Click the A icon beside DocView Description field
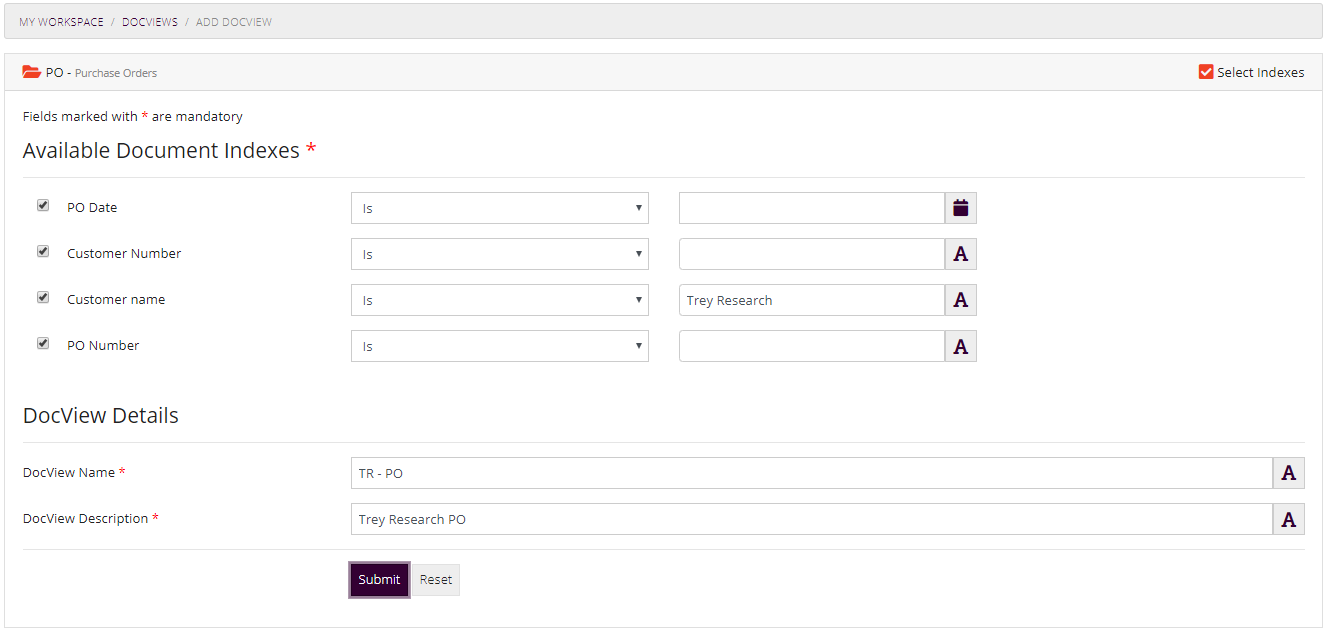The image size is (1325, 638). pyautogui.click(x=1288, y=518)
